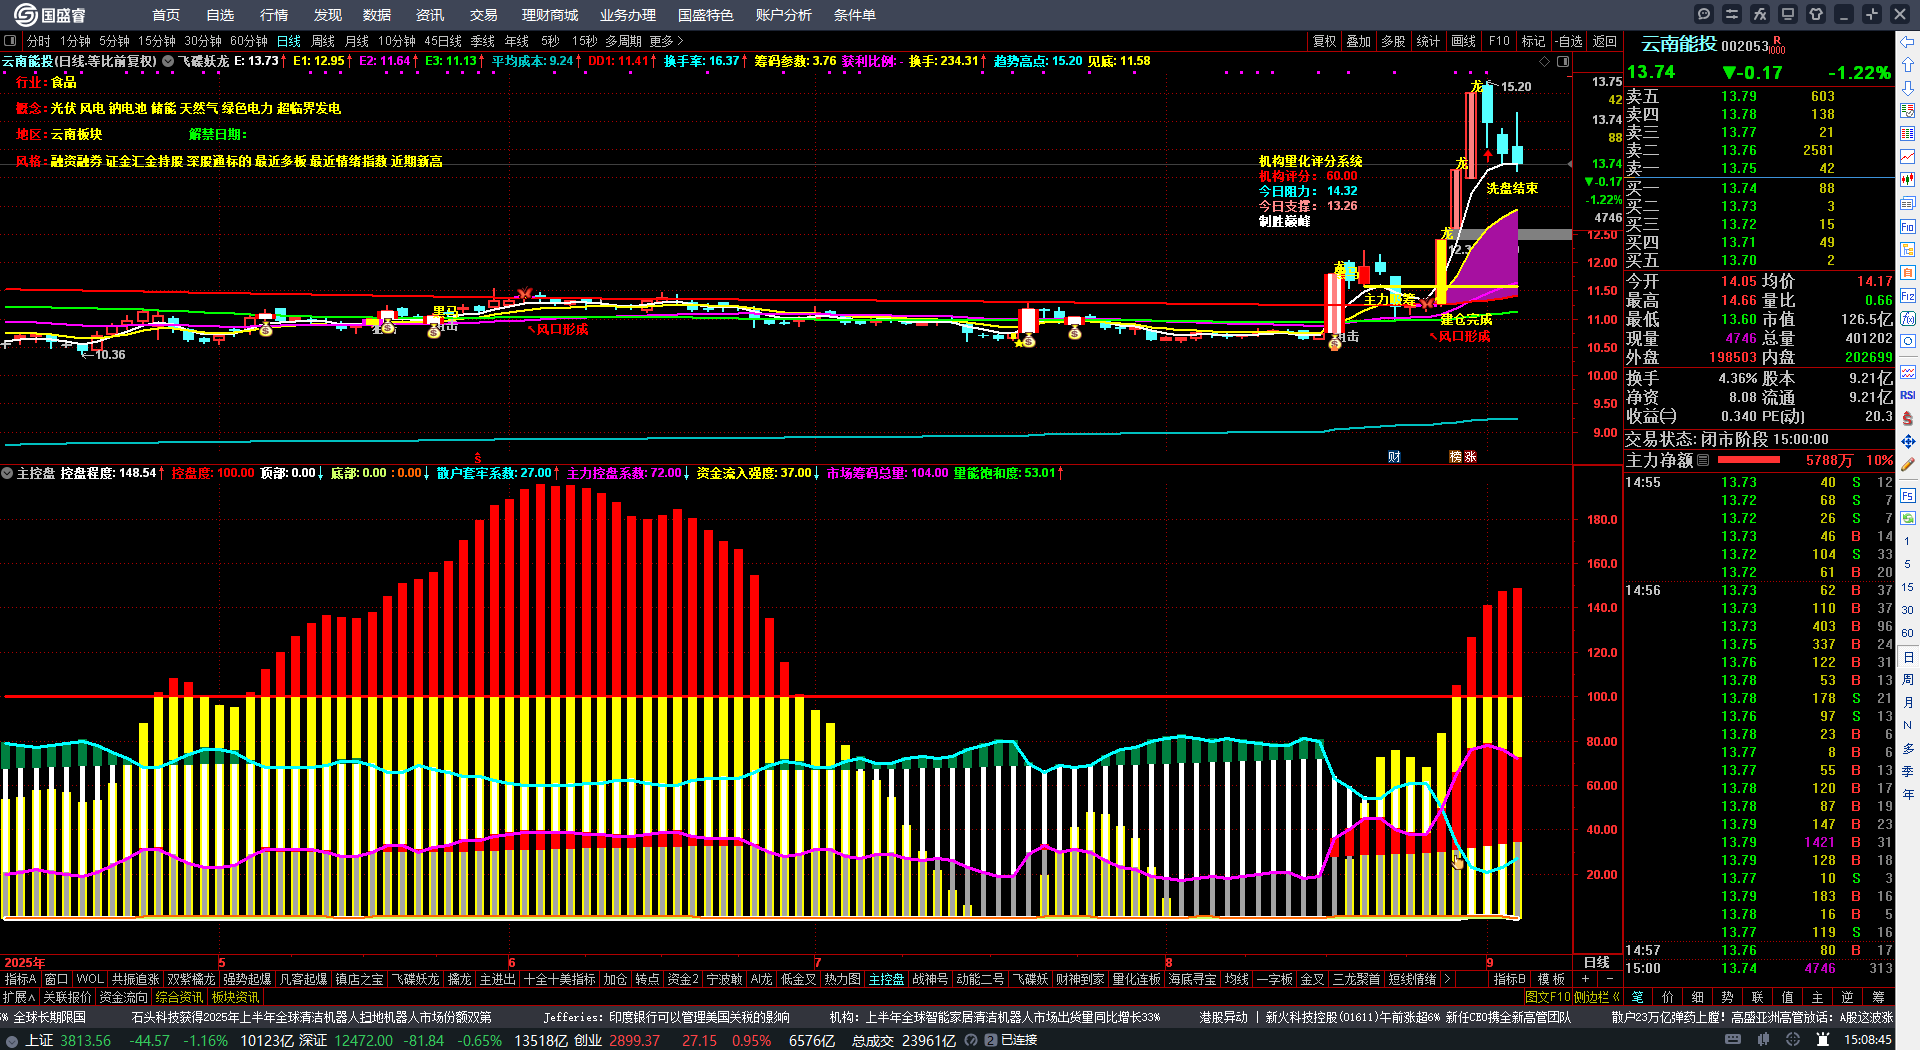Toggle 画线 drawing lines mode
1920x1050 pixels.
click(1464, 41)
